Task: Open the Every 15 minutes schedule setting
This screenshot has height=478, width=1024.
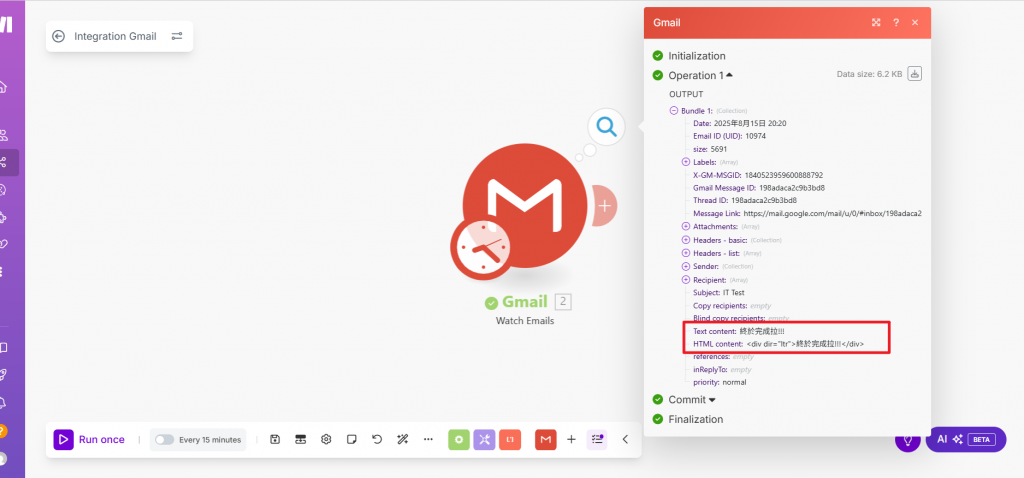Action: (210, 439)
